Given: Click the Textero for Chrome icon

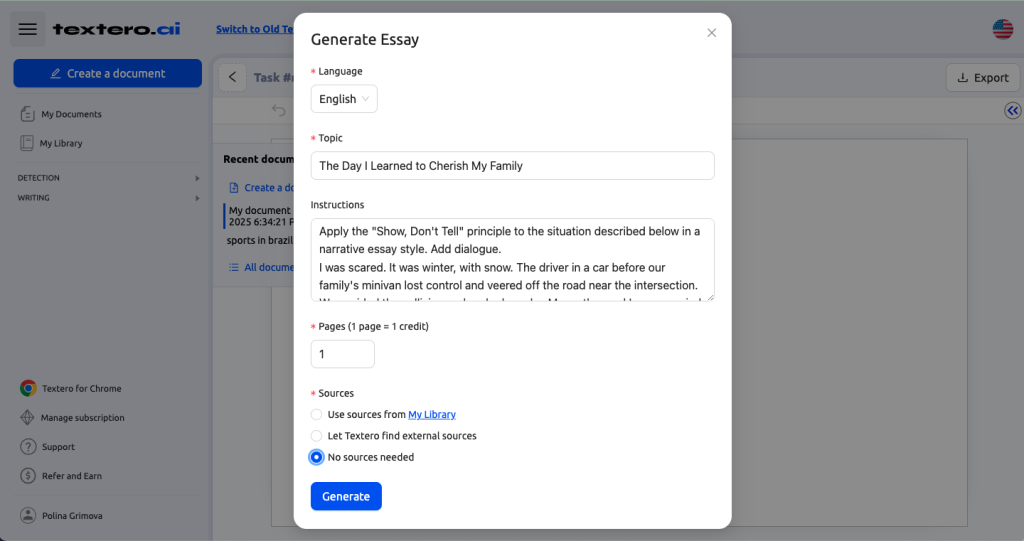Looking at the screenshot, I should (x=28, y=388).
